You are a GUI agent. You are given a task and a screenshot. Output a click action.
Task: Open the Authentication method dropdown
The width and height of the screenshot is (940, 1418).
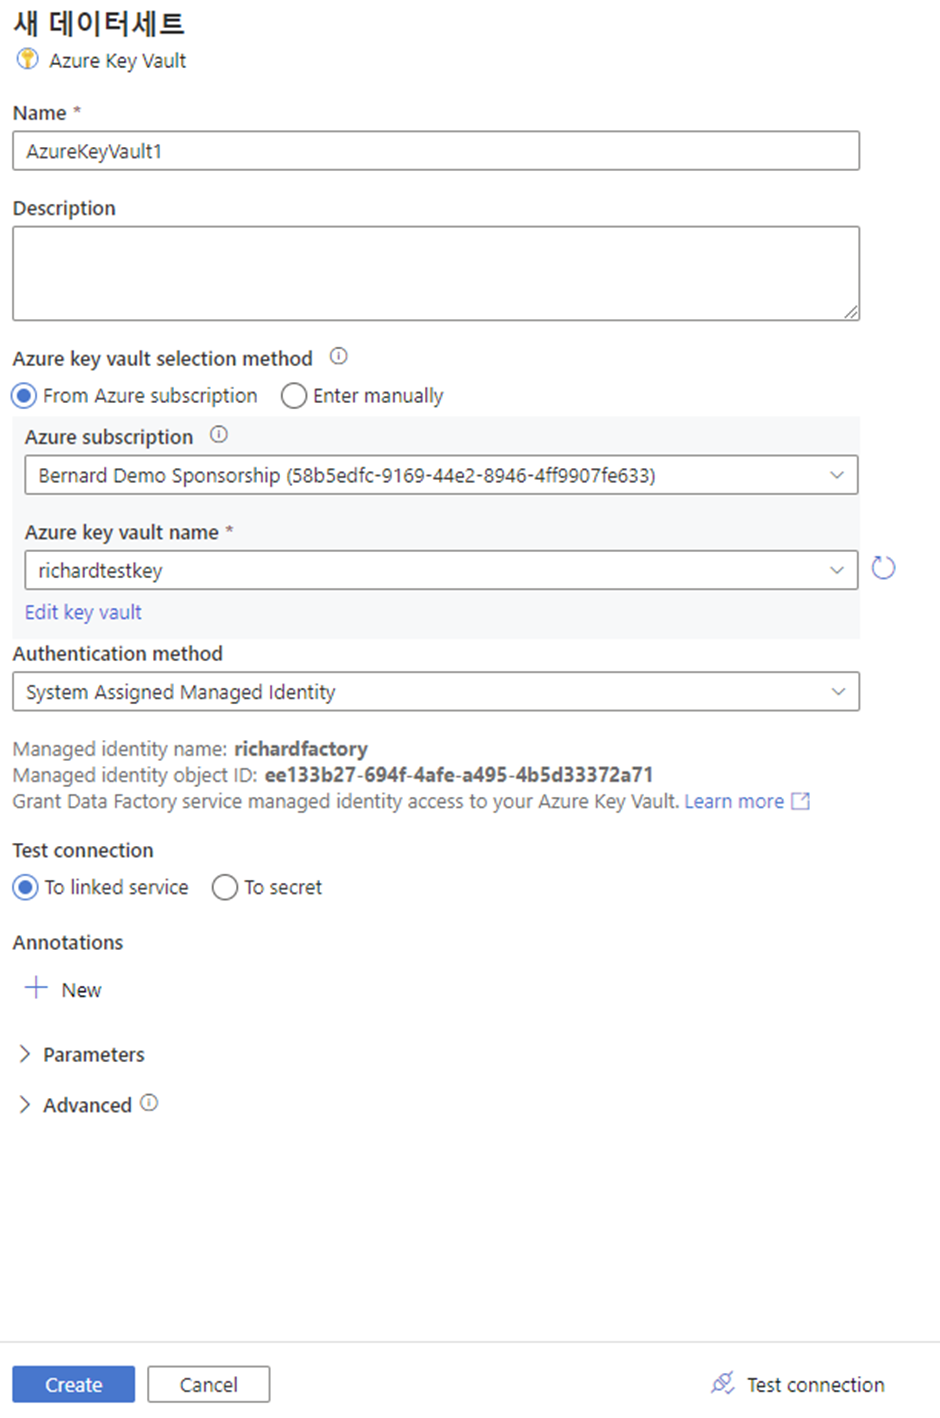436,691
